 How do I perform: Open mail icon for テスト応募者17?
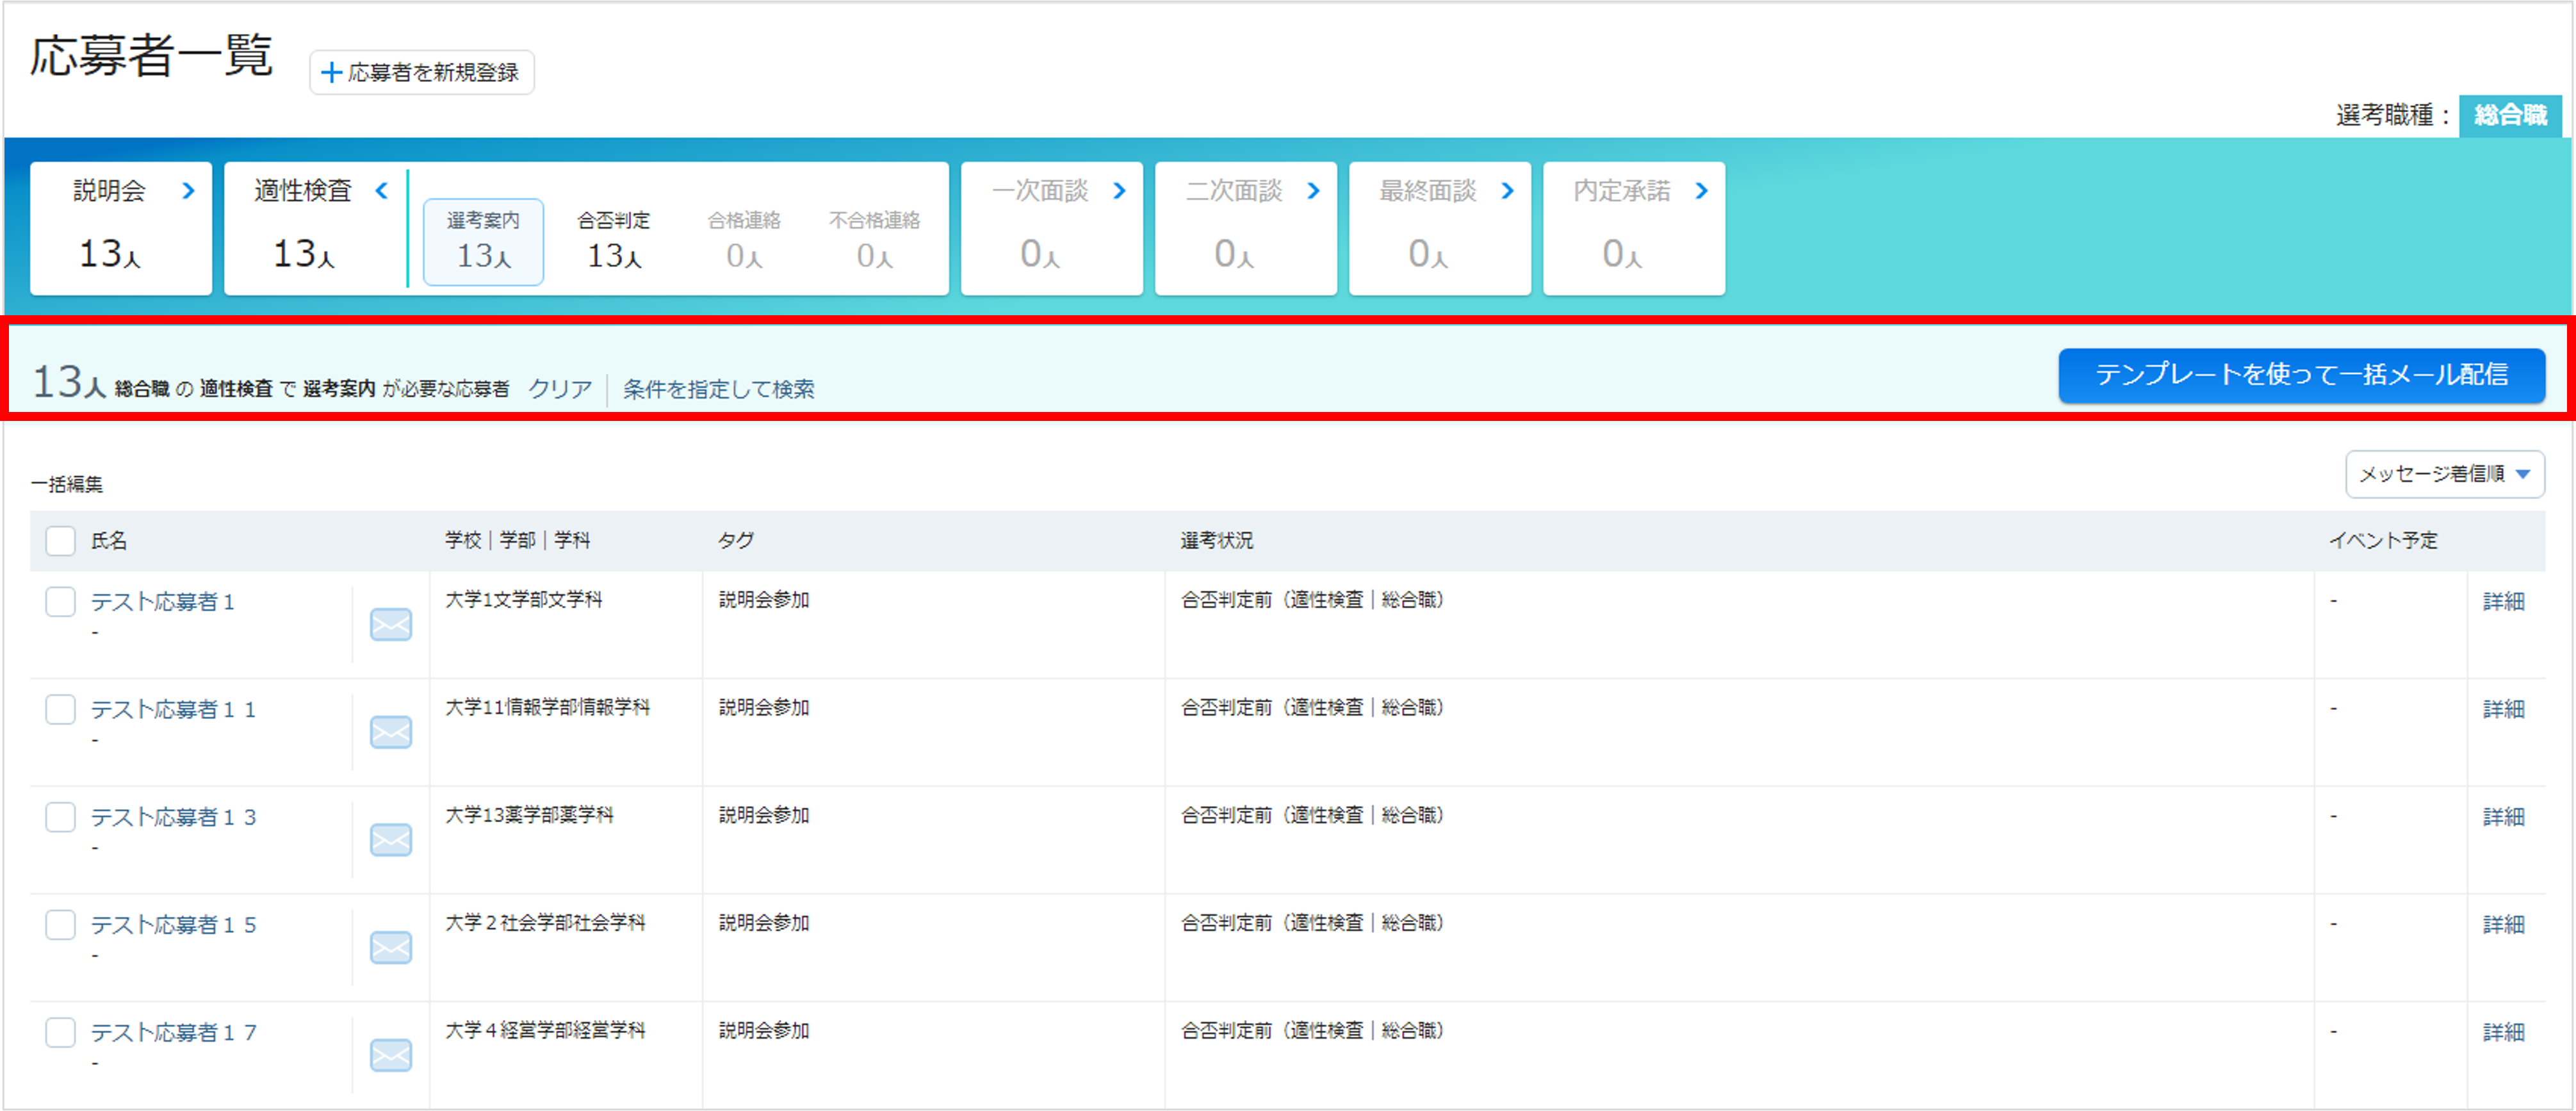pos(390,1055)
